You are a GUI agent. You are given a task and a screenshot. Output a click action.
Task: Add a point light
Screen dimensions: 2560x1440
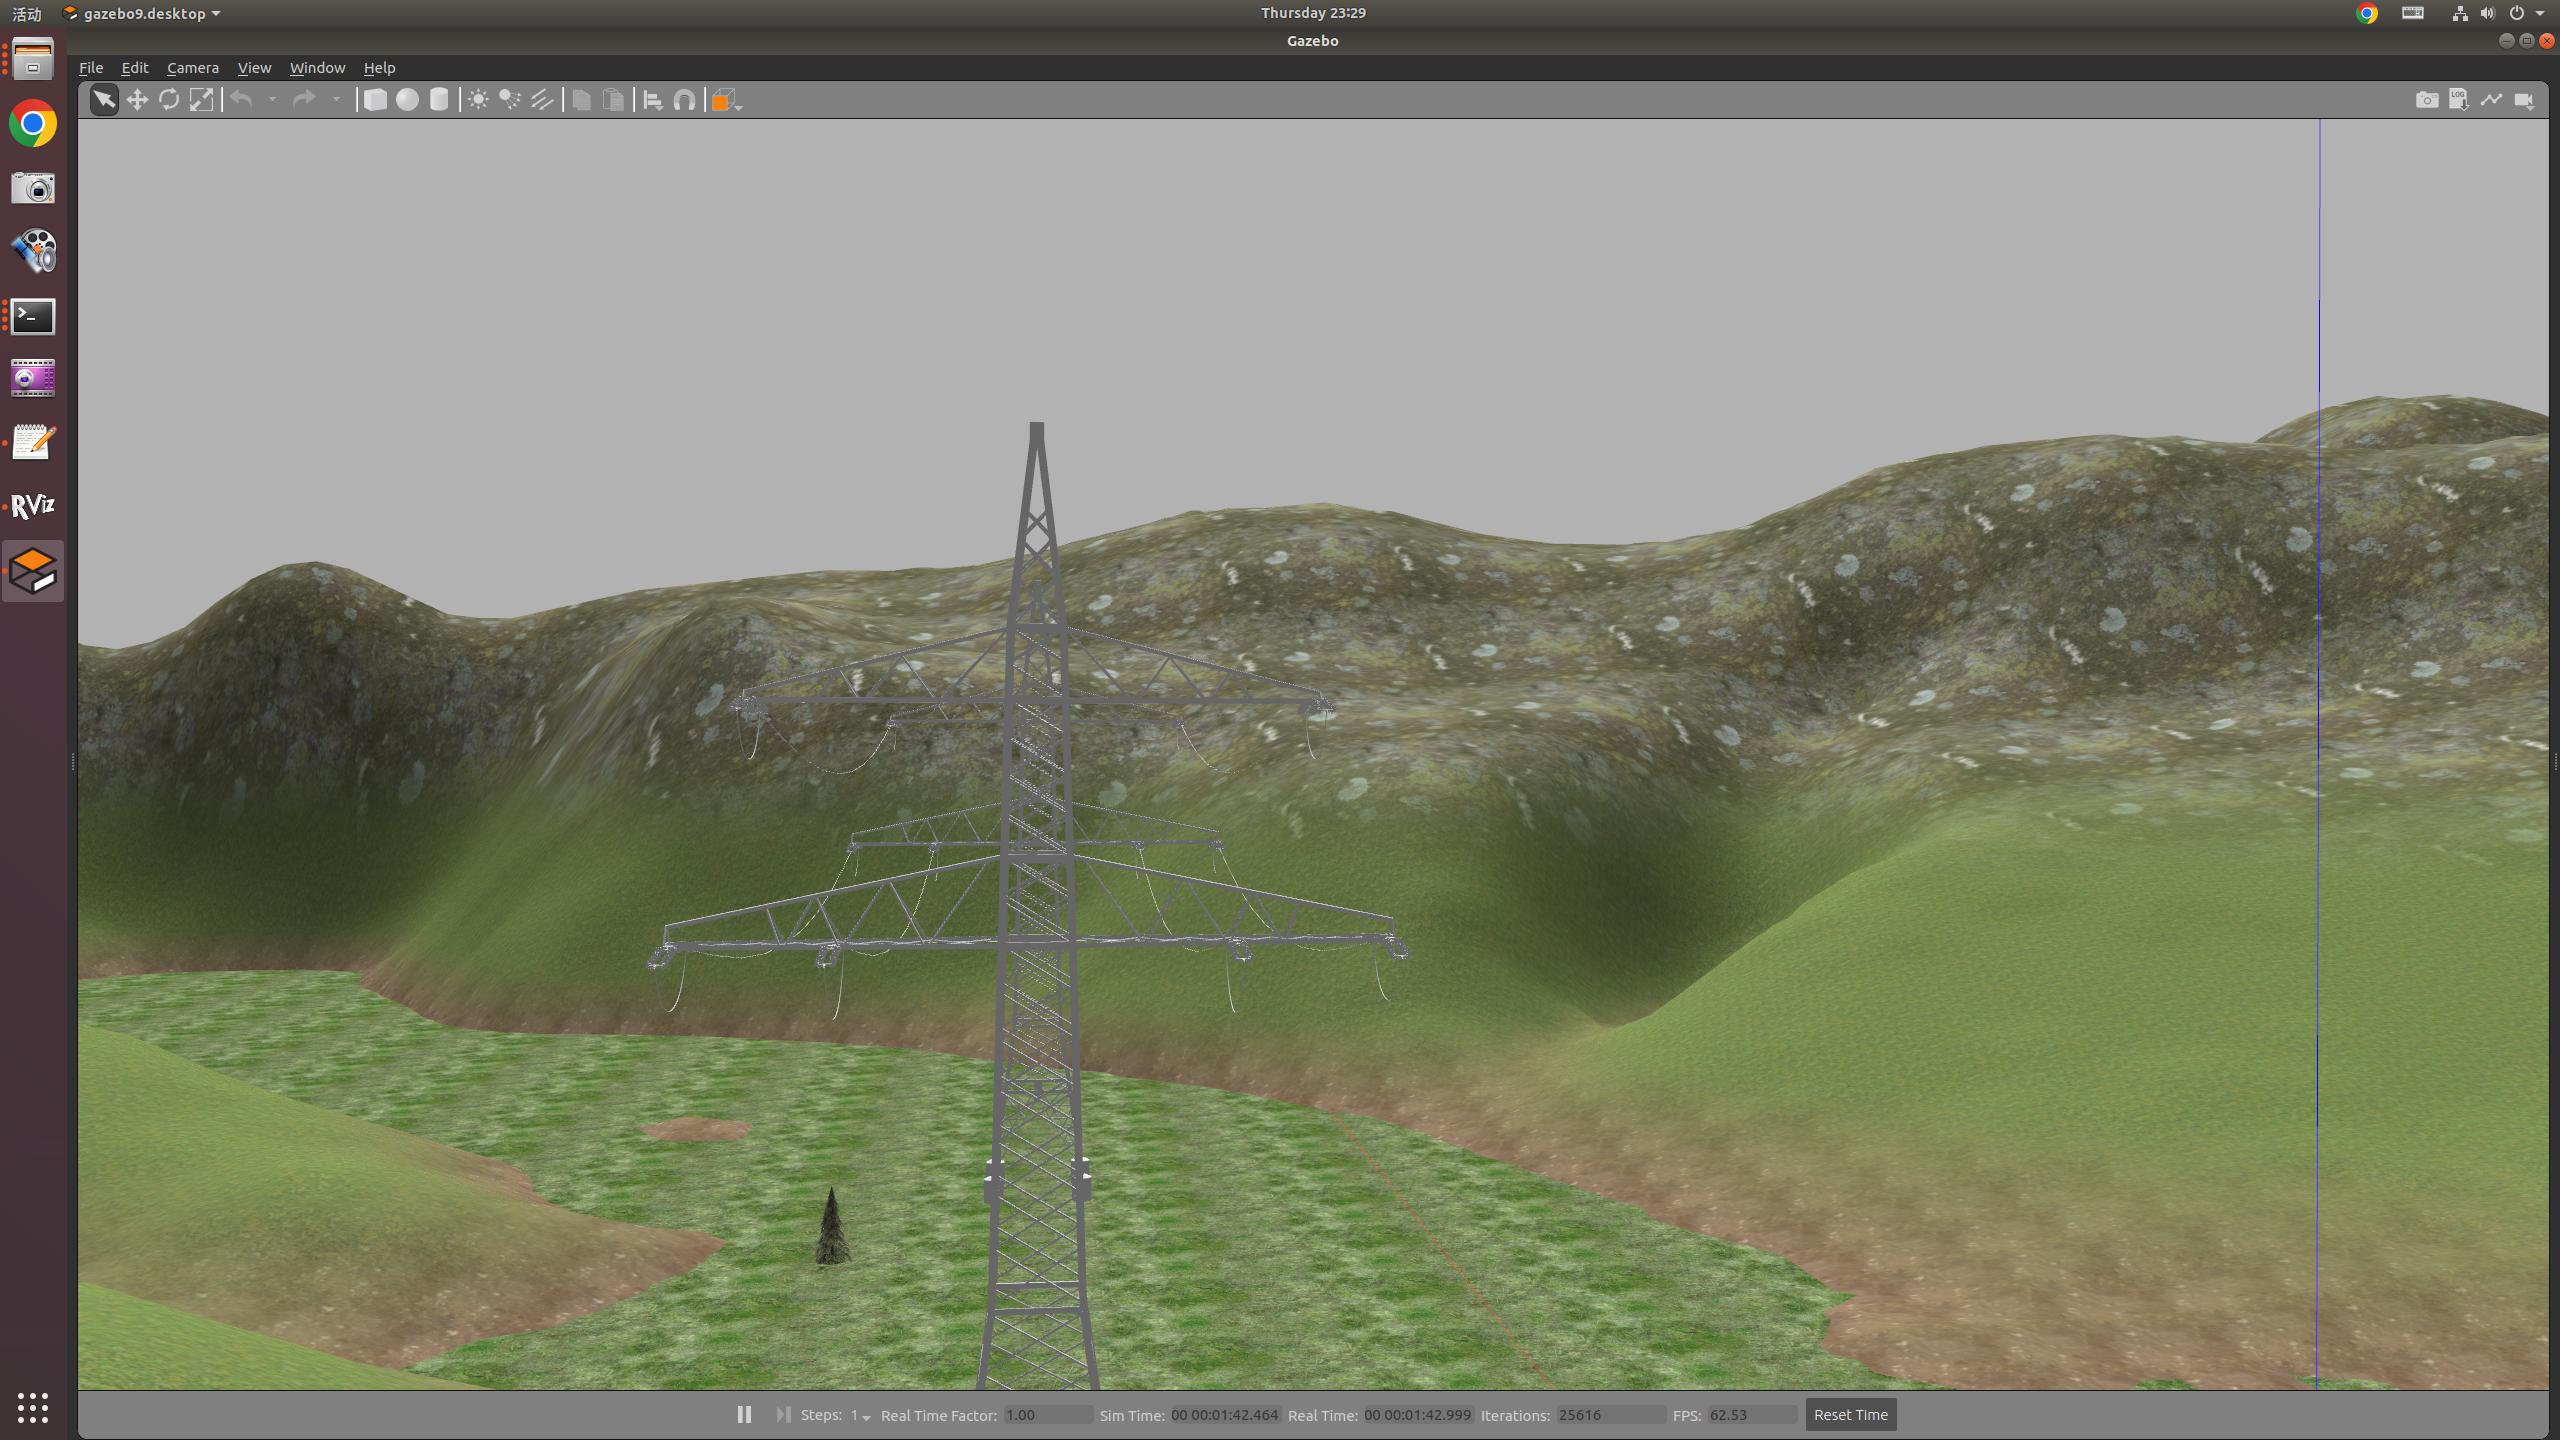click(478, 100)
